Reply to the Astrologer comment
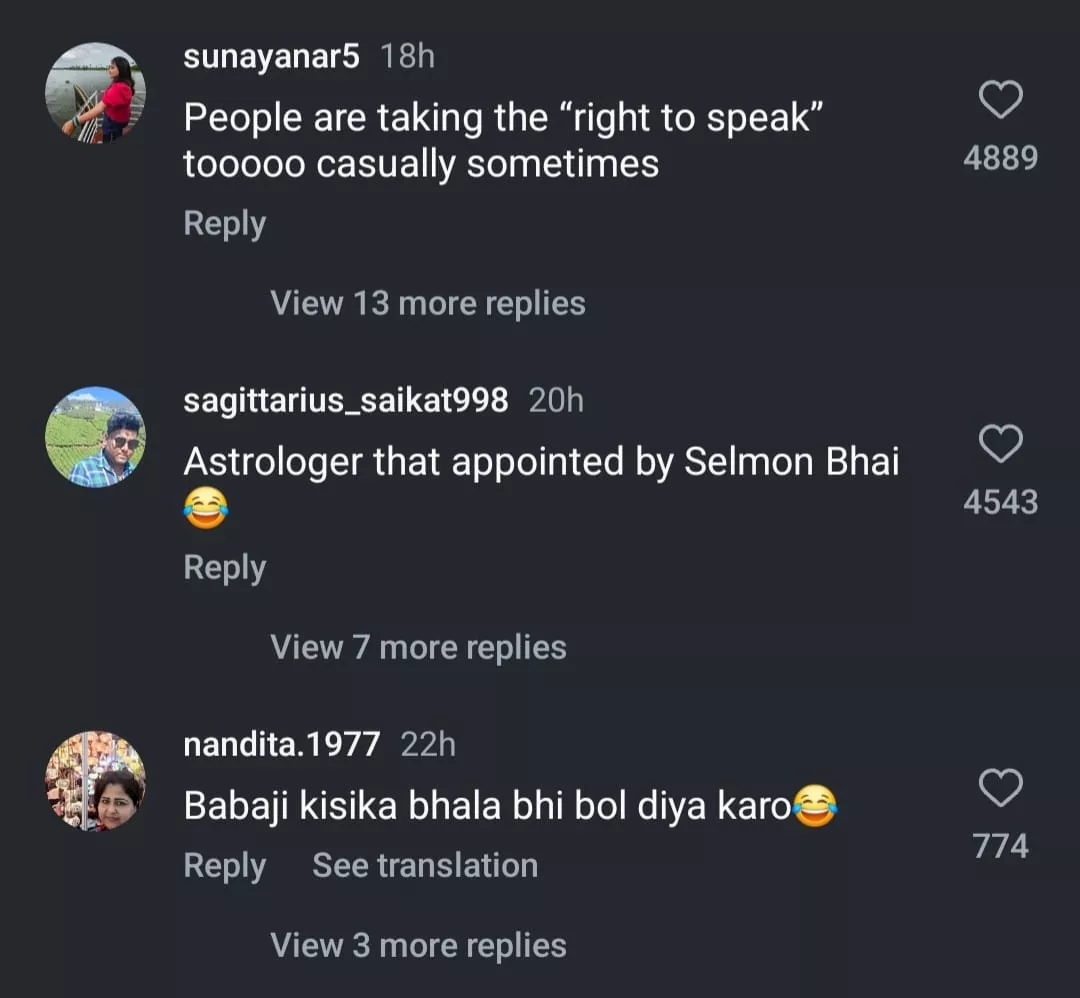Screen dimensions: 1080x998 (x=224, y=568)
